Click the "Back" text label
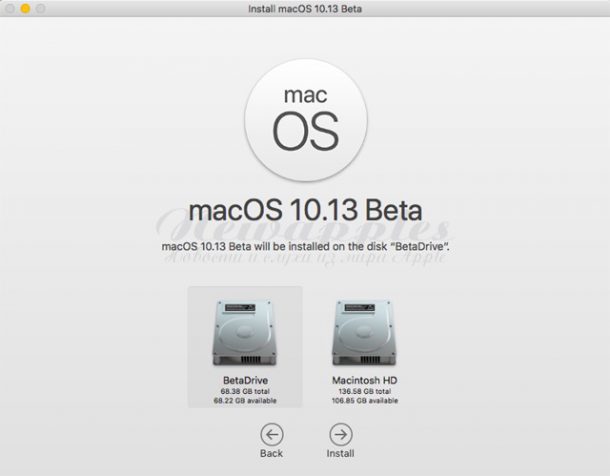 tap(272, 453)
